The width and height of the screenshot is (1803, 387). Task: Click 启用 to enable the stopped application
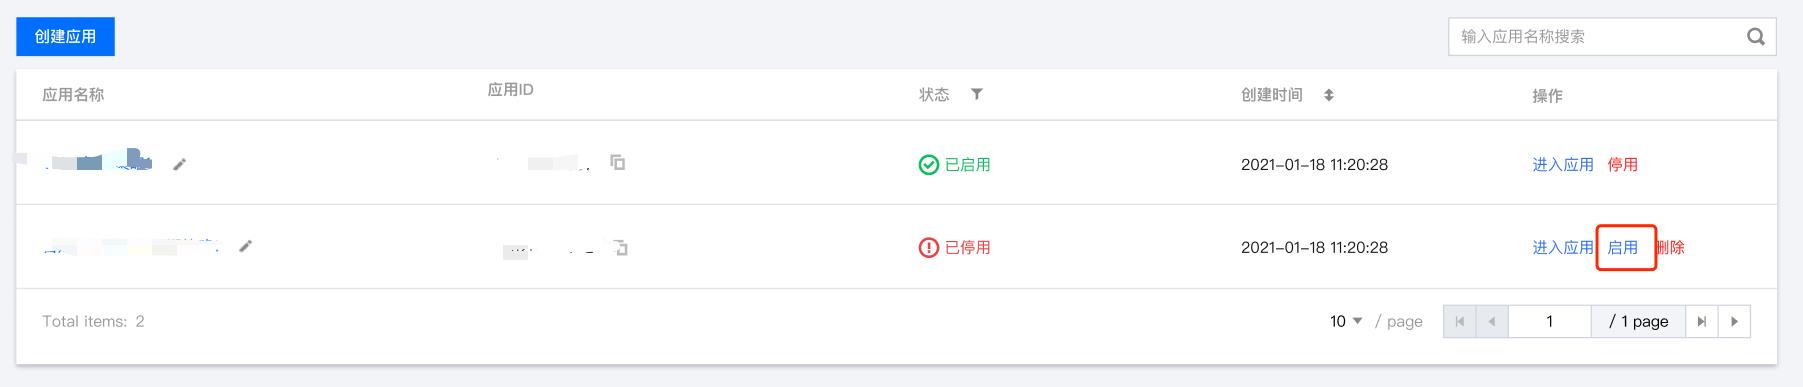[1622, 247]
